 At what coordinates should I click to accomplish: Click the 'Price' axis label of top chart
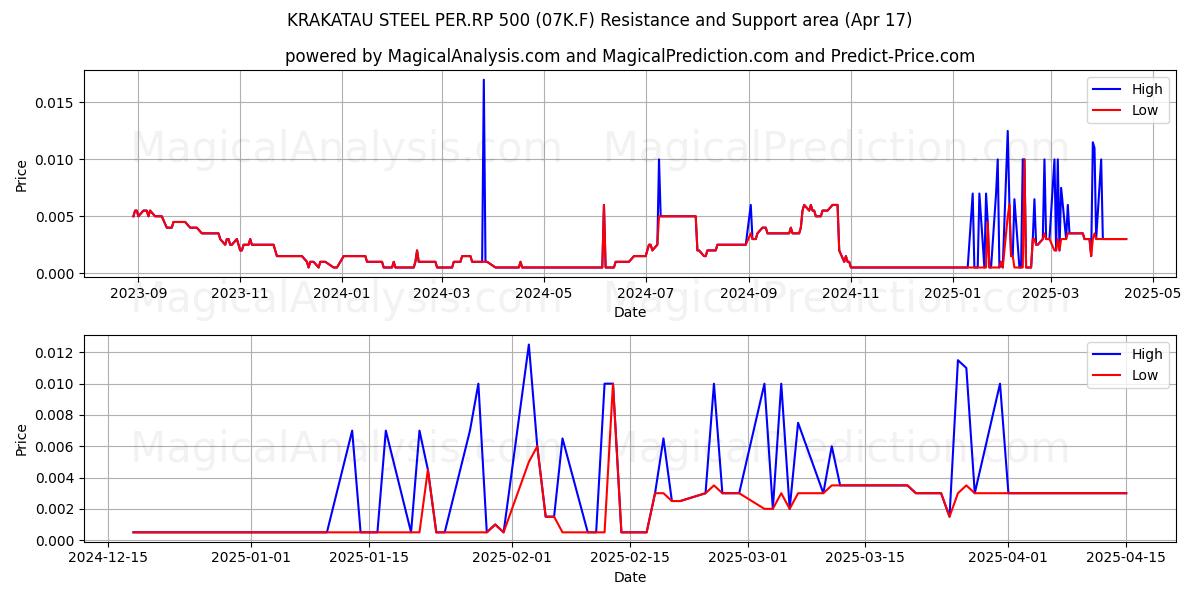pos(22,176)
